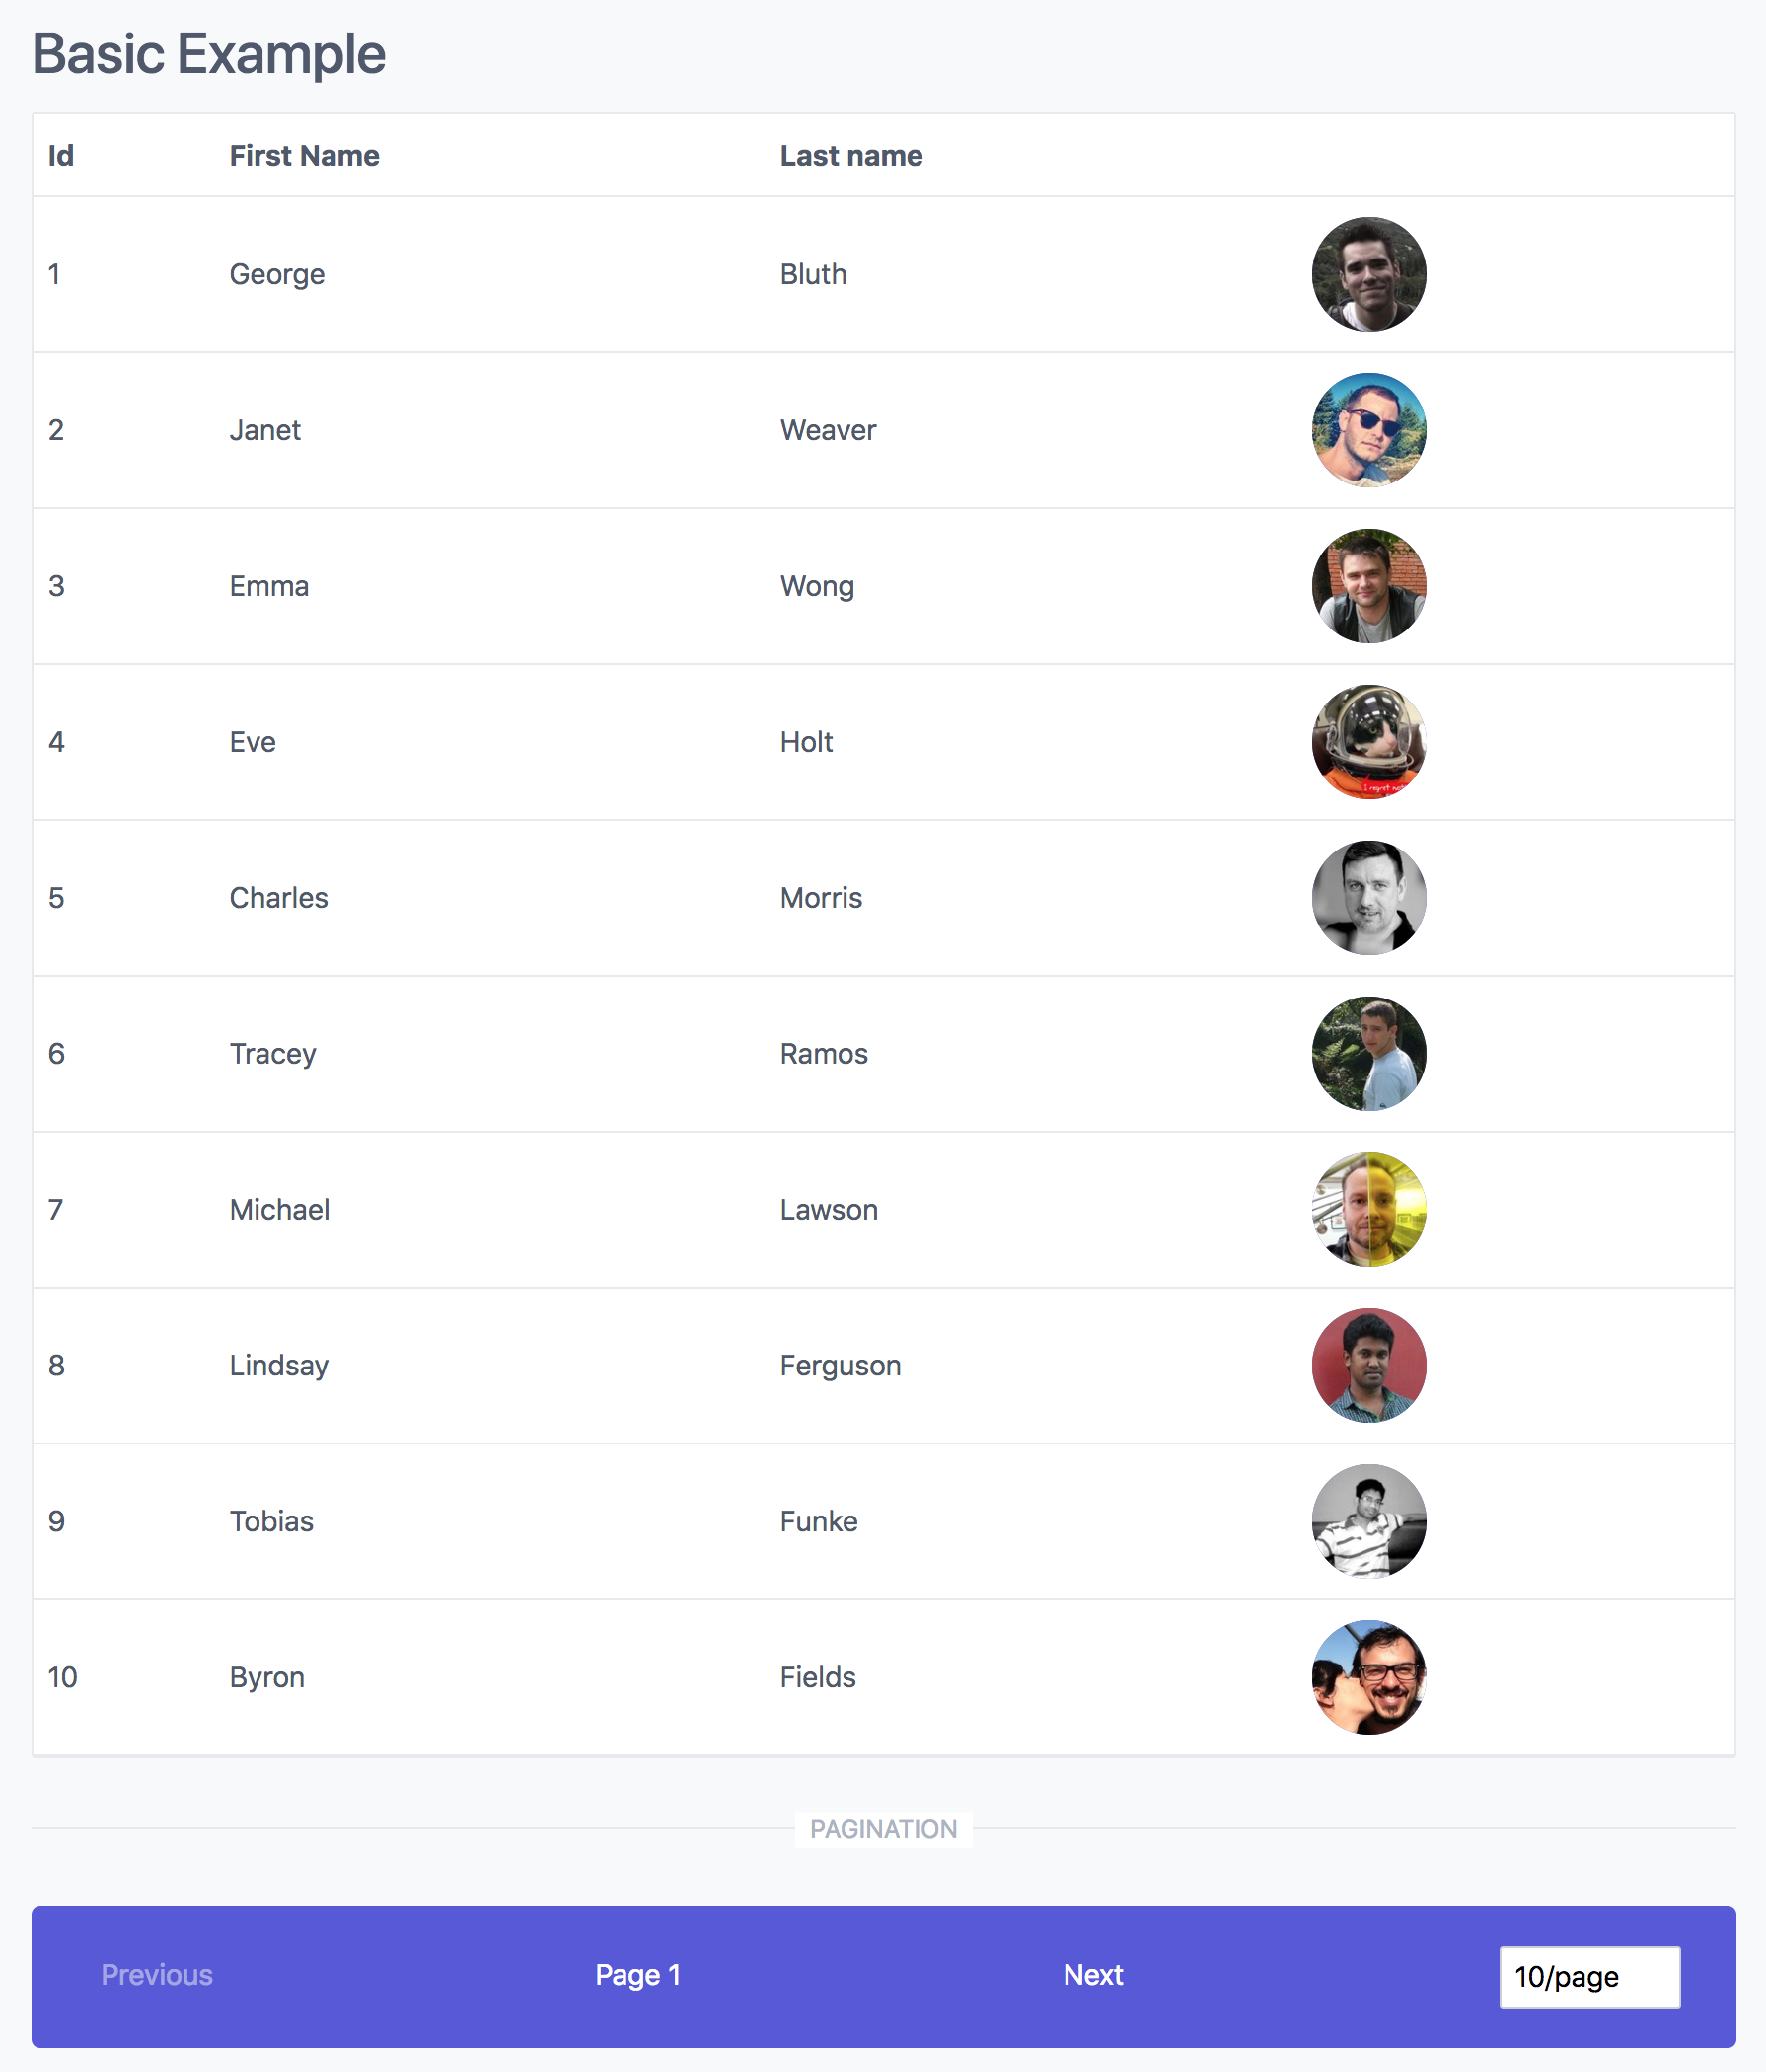This screenshot has height=2072, width=1766.
Task: Select the row for Charles Morris
Action: tap(700, 897)
